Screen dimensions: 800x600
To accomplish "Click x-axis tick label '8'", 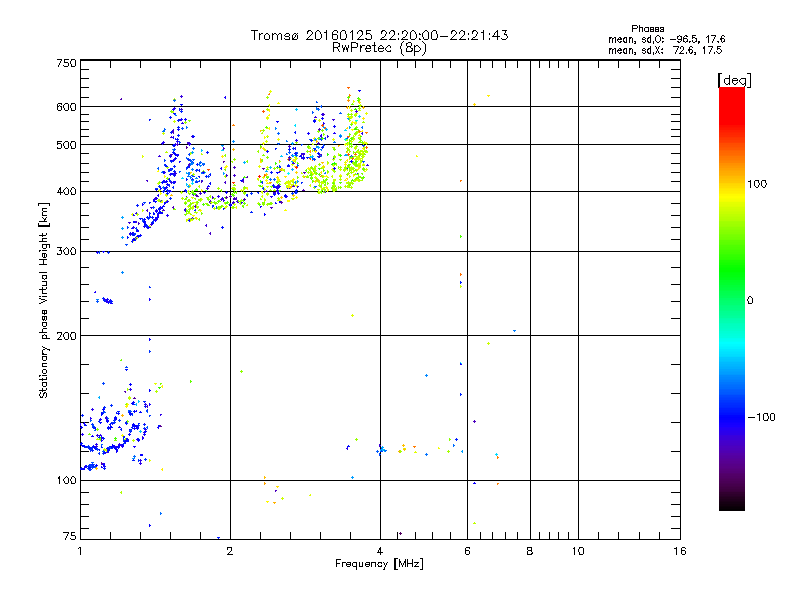I will point(530,551).
